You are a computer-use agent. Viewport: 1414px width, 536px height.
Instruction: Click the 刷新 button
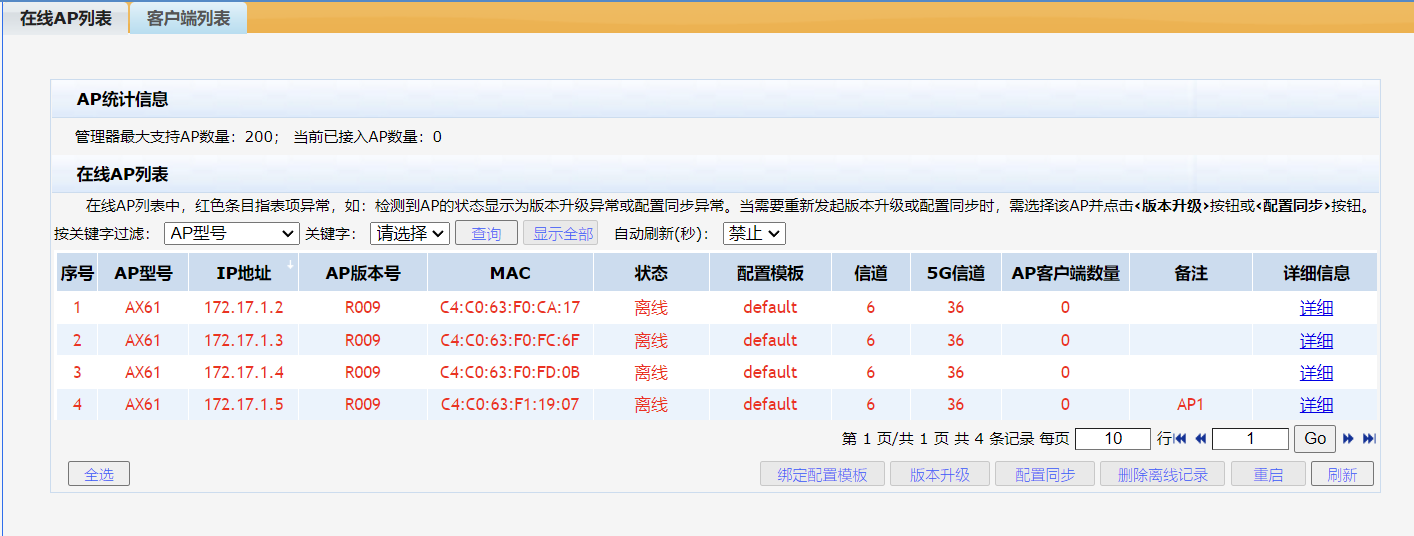pos(1342,474)
